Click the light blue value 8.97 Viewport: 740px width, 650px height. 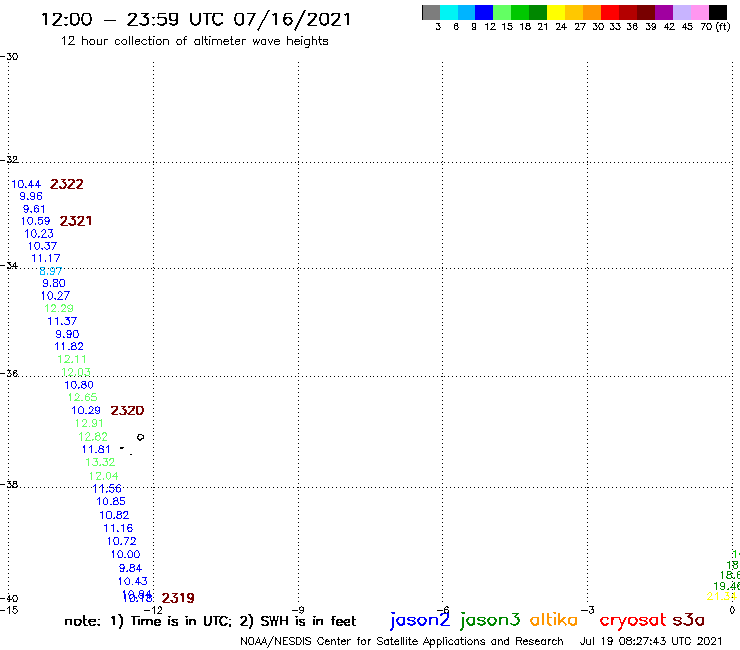[x=50, y=271]
